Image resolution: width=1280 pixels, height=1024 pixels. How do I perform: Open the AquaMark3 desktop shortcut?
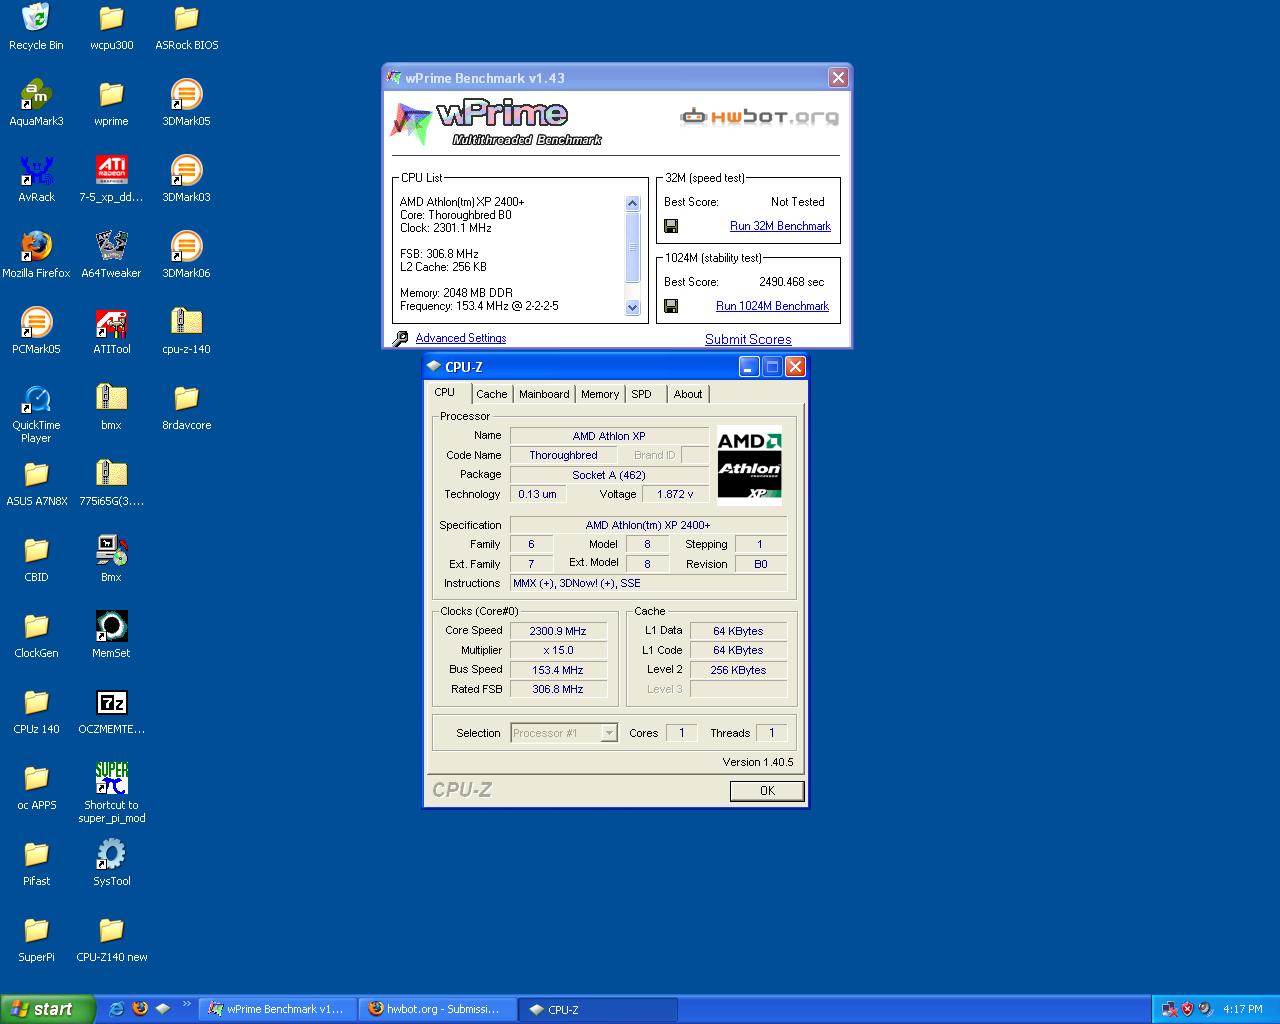click(x=36, y=103)
